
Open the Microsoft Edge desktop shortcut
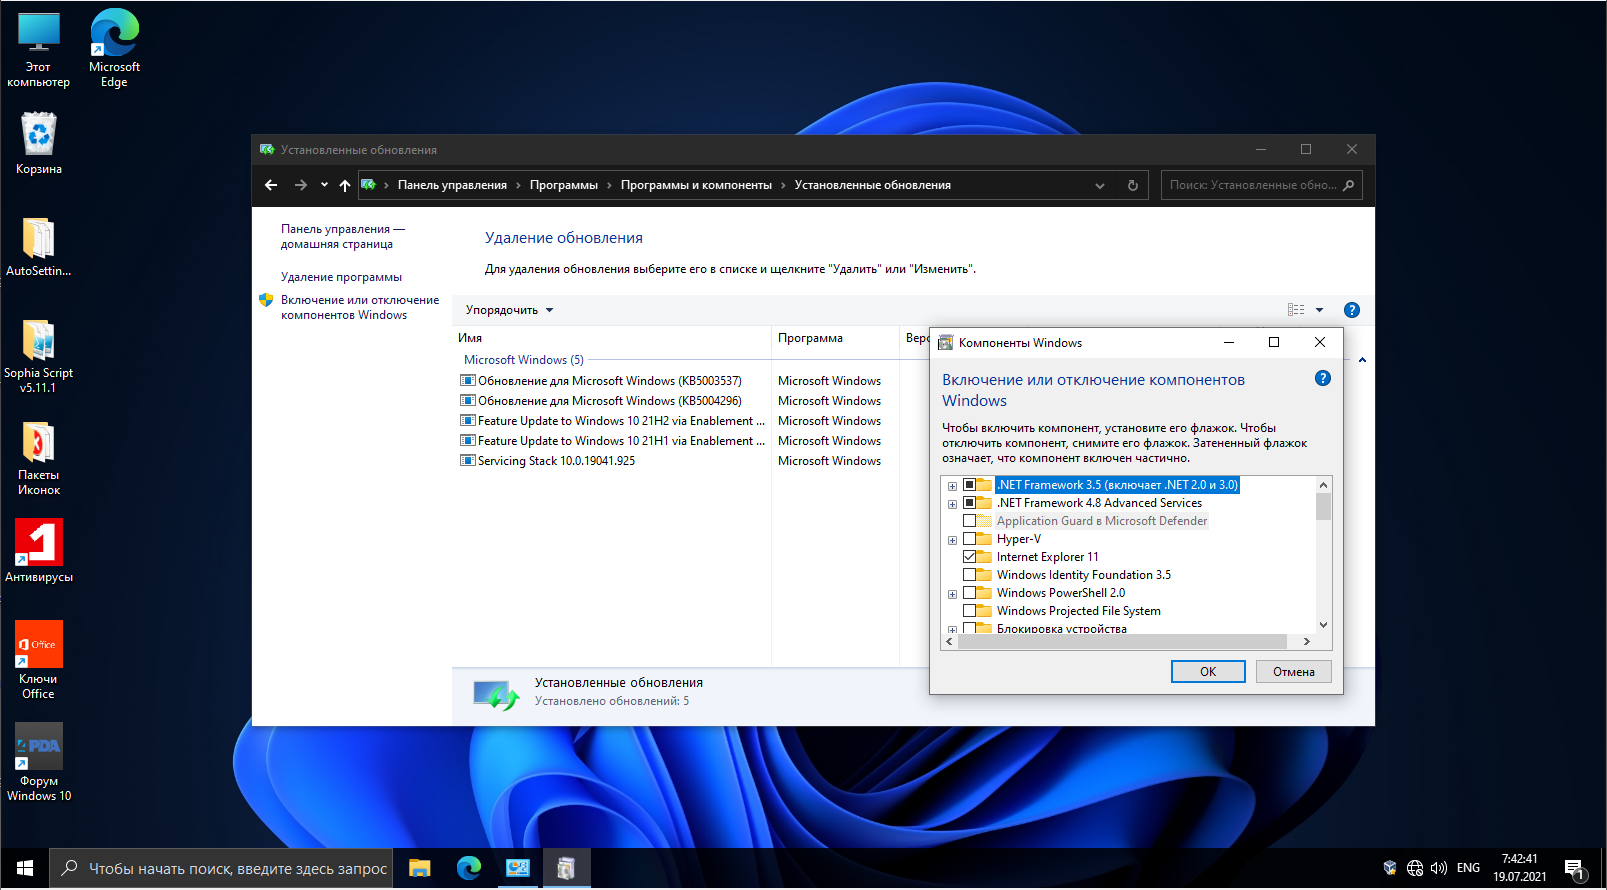coord(114,50)
